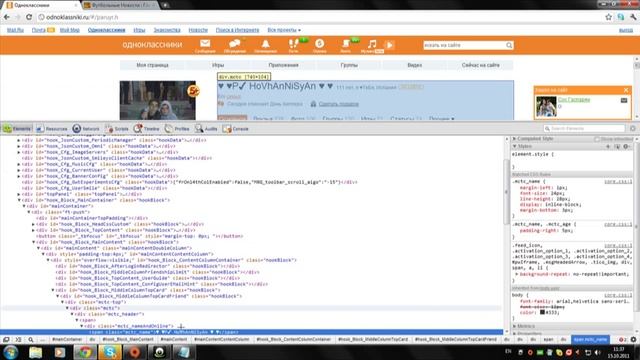Screen dimensions: 640x360
Task: Switch to the Console panel
Action: coord(236,129)
